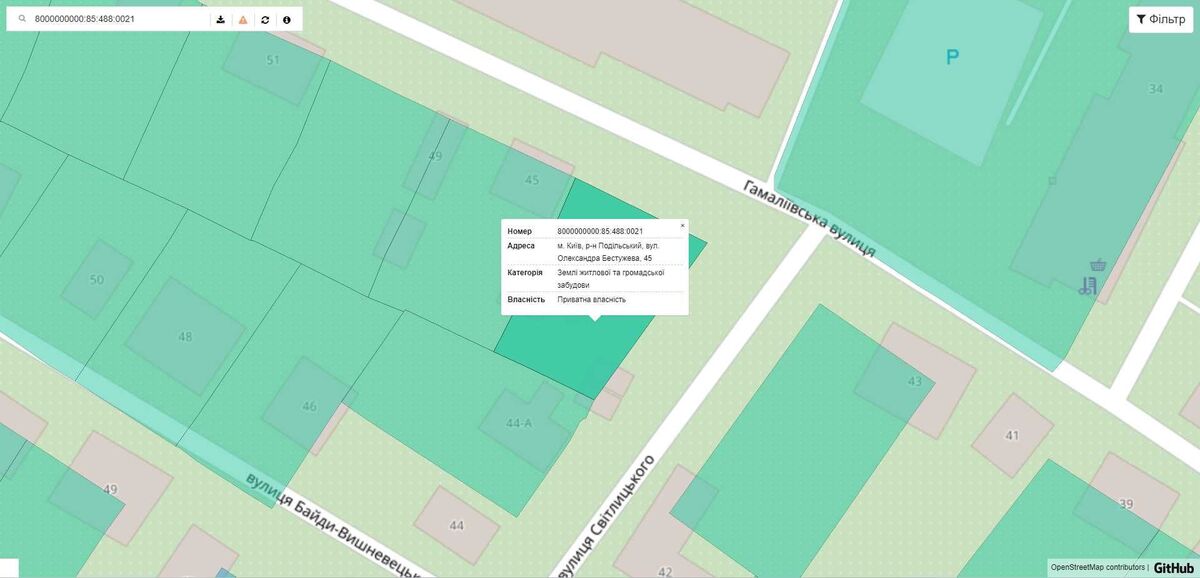This screenshot has height=578, width=1200.
Task: Select building 44-А parcel
Action: coord(519,423)
